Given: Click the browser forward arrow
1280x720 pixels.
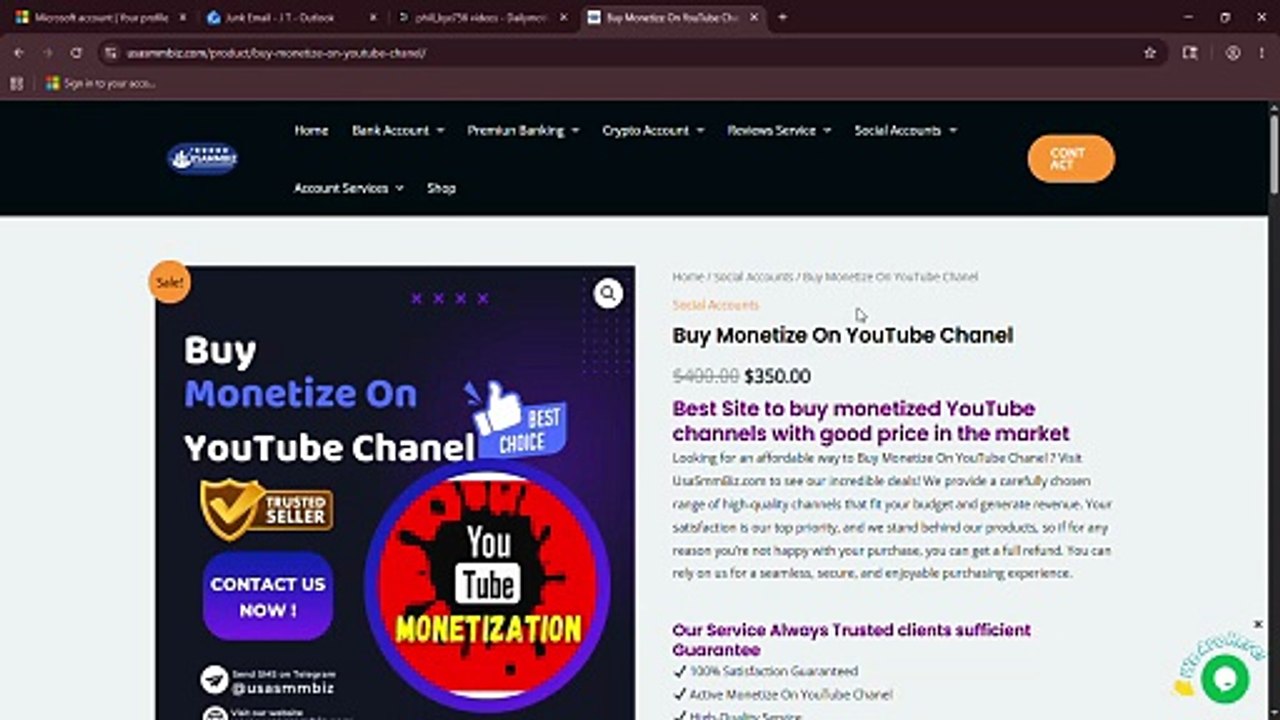Looking at the screenshot, I should pos(47,52).
